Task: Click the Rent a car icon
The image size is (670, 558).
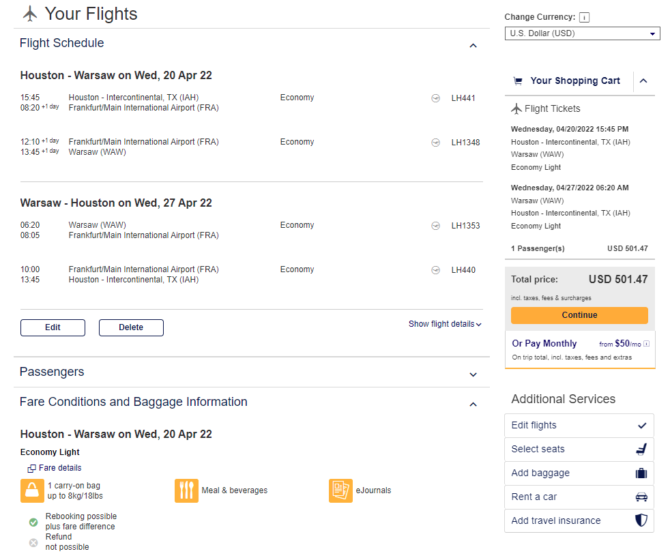Action: click(641, 497)
